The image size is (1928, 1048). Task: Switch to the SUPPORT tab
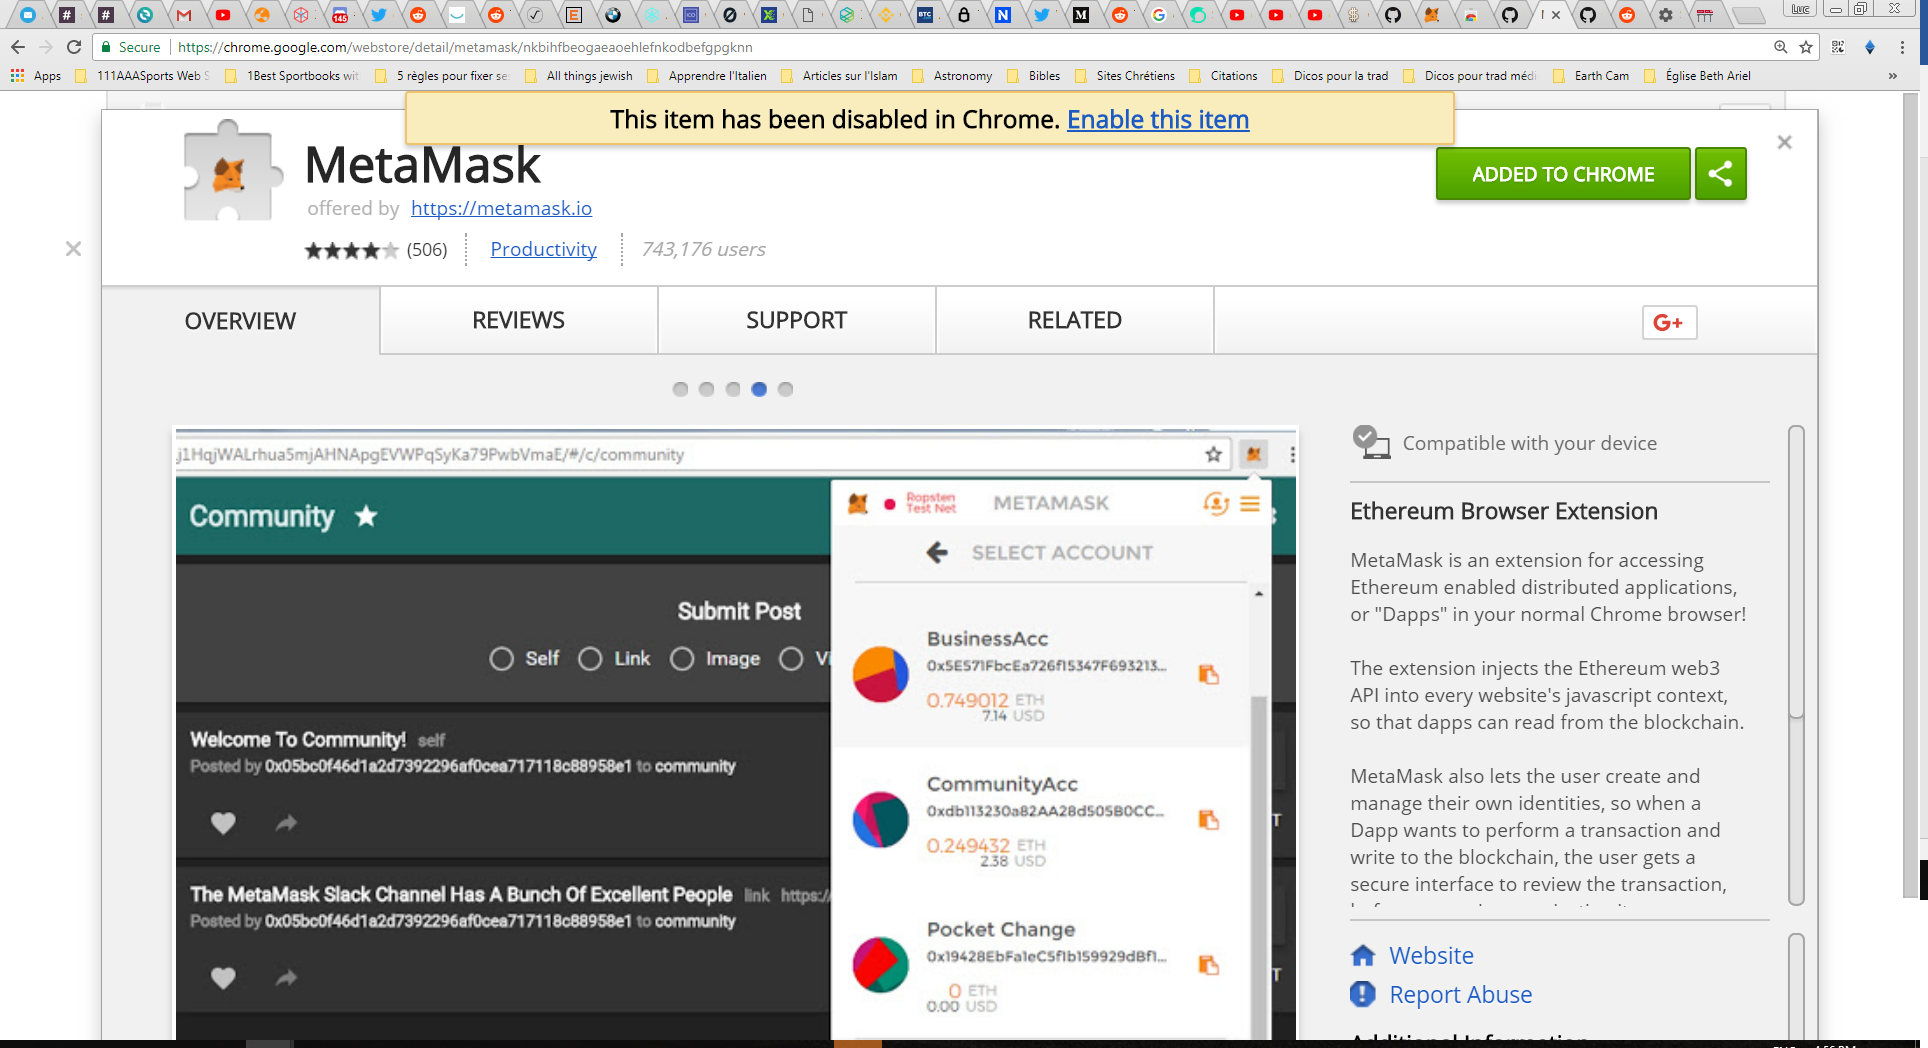(796, 320)
